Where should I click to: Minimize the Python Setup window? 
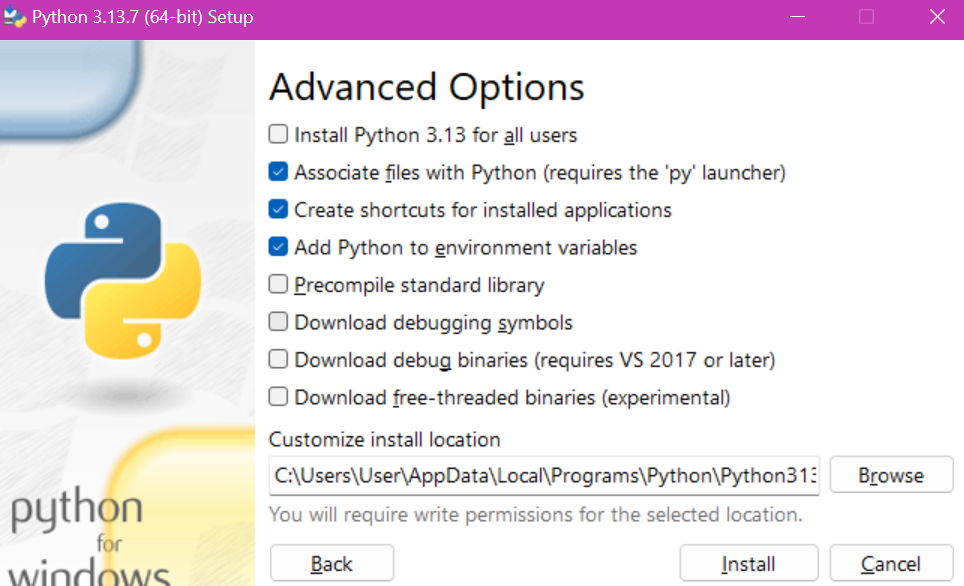tap(797, 17)
